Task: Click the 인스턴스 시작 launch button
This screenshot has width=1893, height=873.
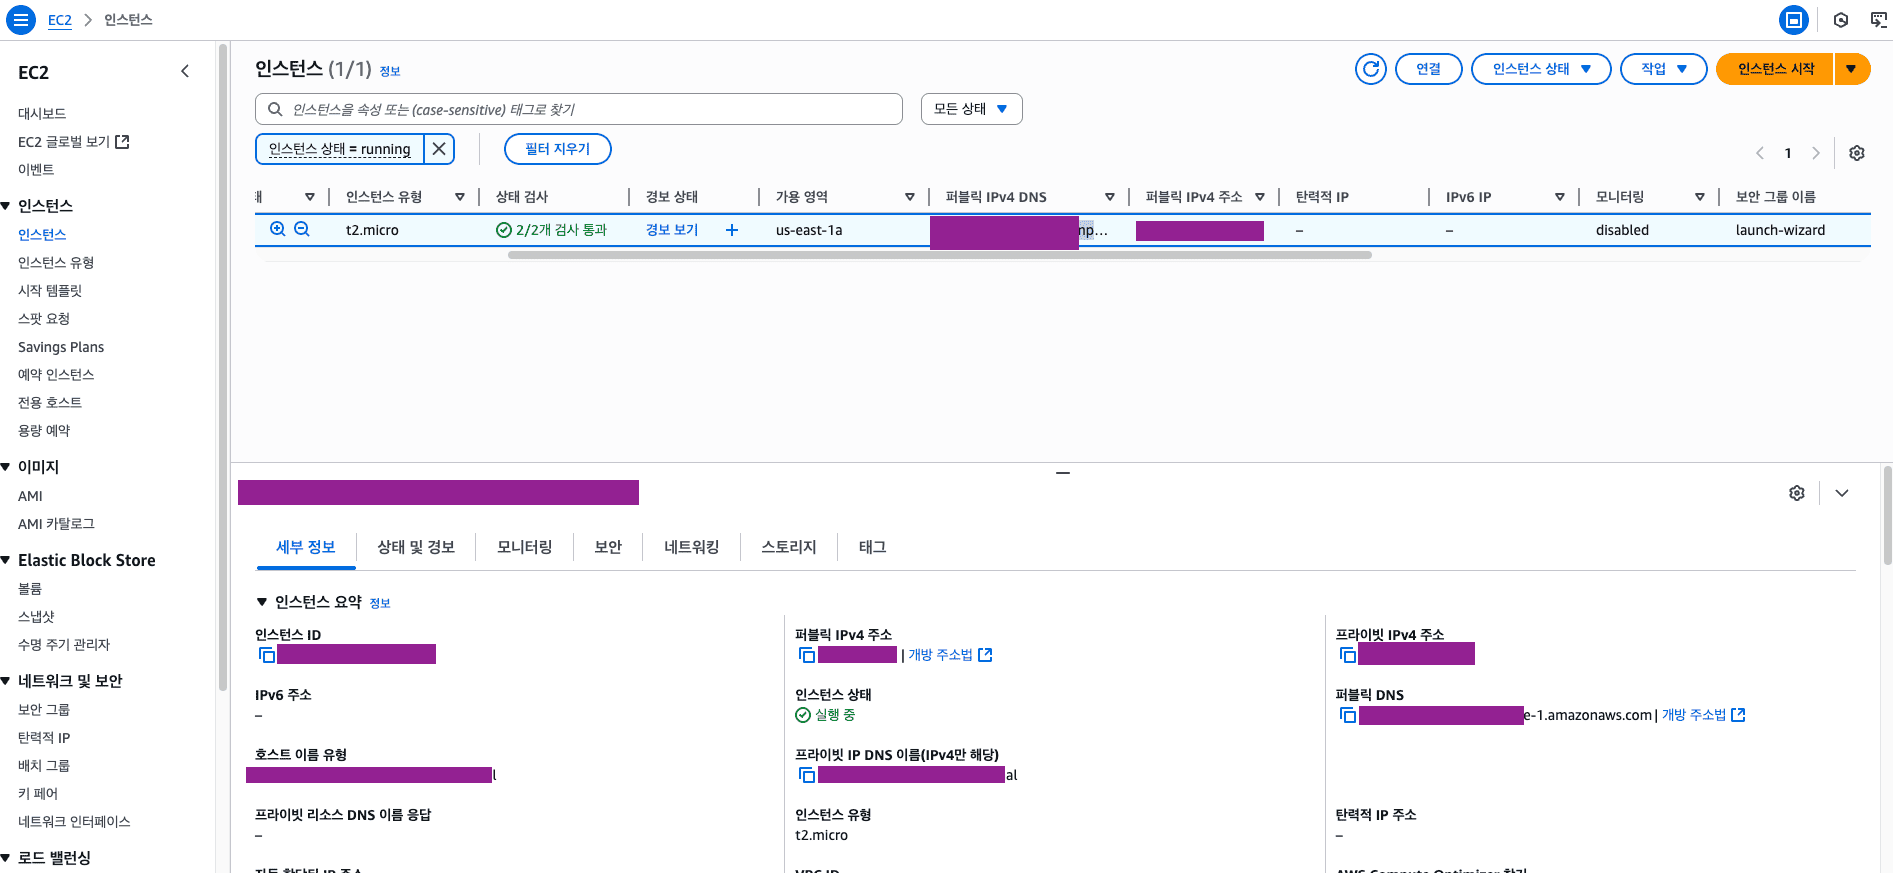Action: click(x=1775, y=69)
